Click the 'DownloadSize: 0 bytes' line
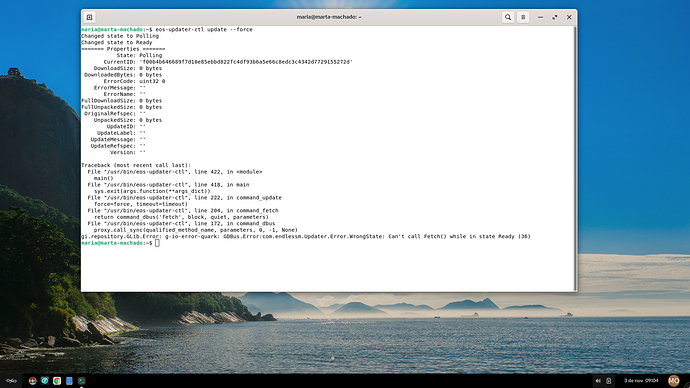This screenshot has height=388, width=690. tap(128, 68)
